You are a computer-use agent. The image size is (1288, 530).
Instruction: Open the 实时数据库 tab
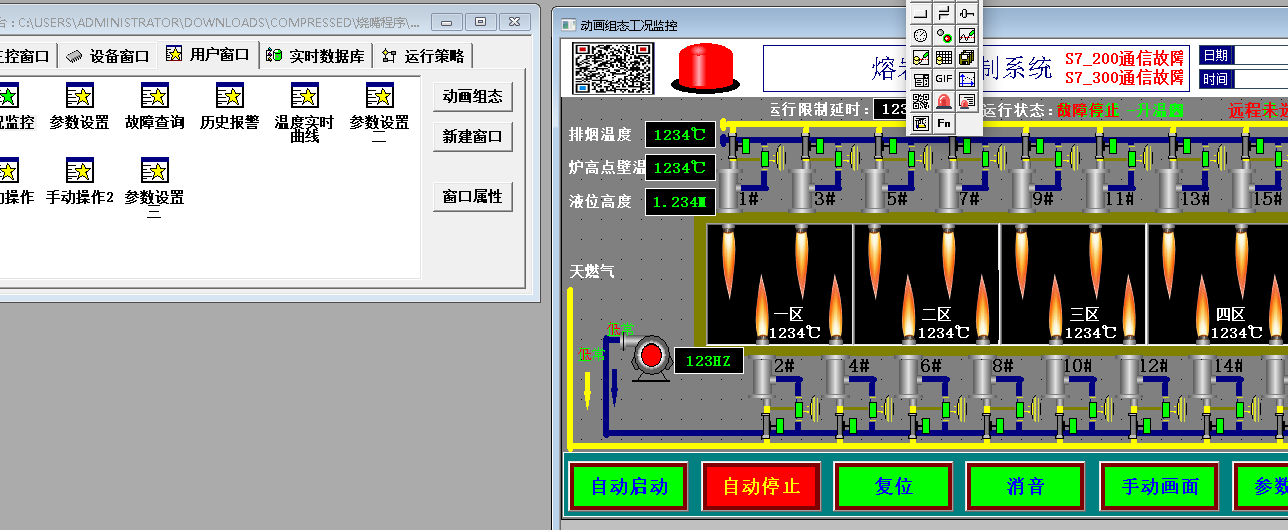pyautogui.click(x=317, y=56)
